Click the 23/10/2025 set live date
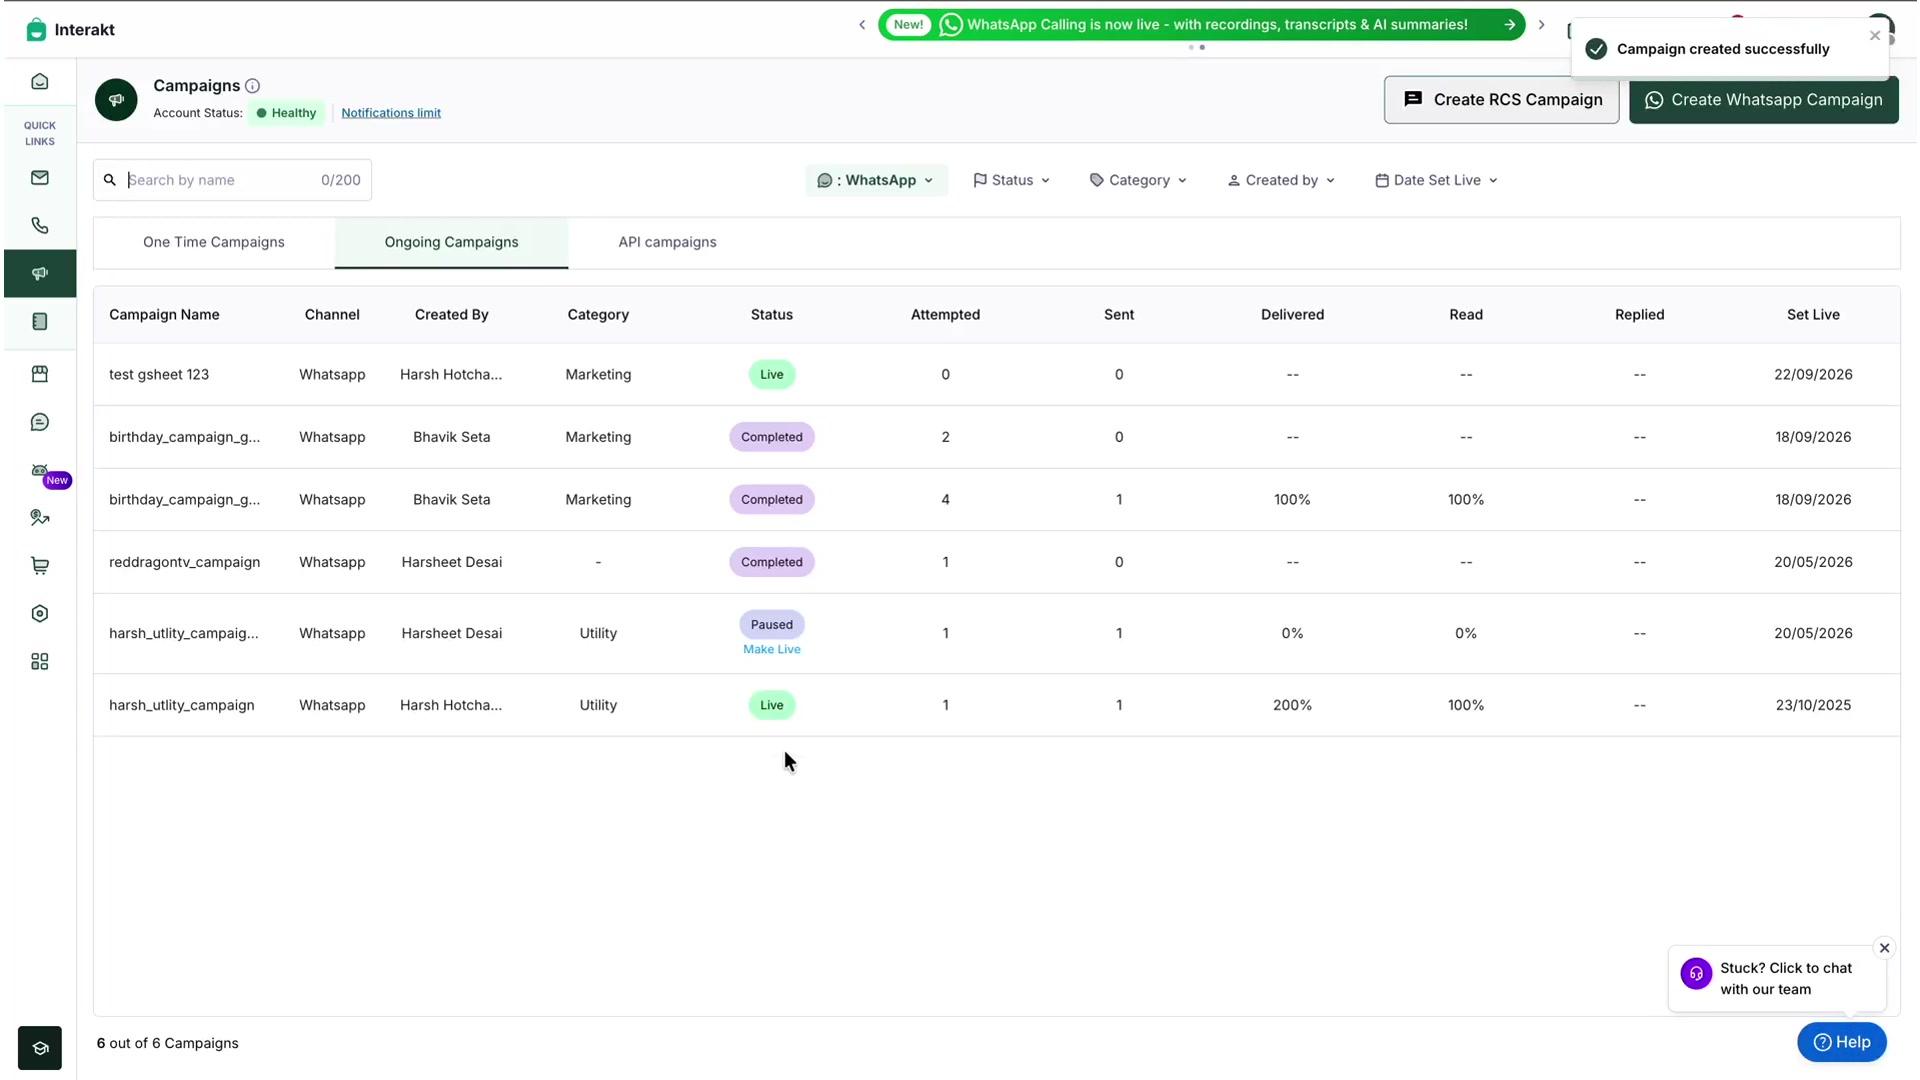 1813,705
